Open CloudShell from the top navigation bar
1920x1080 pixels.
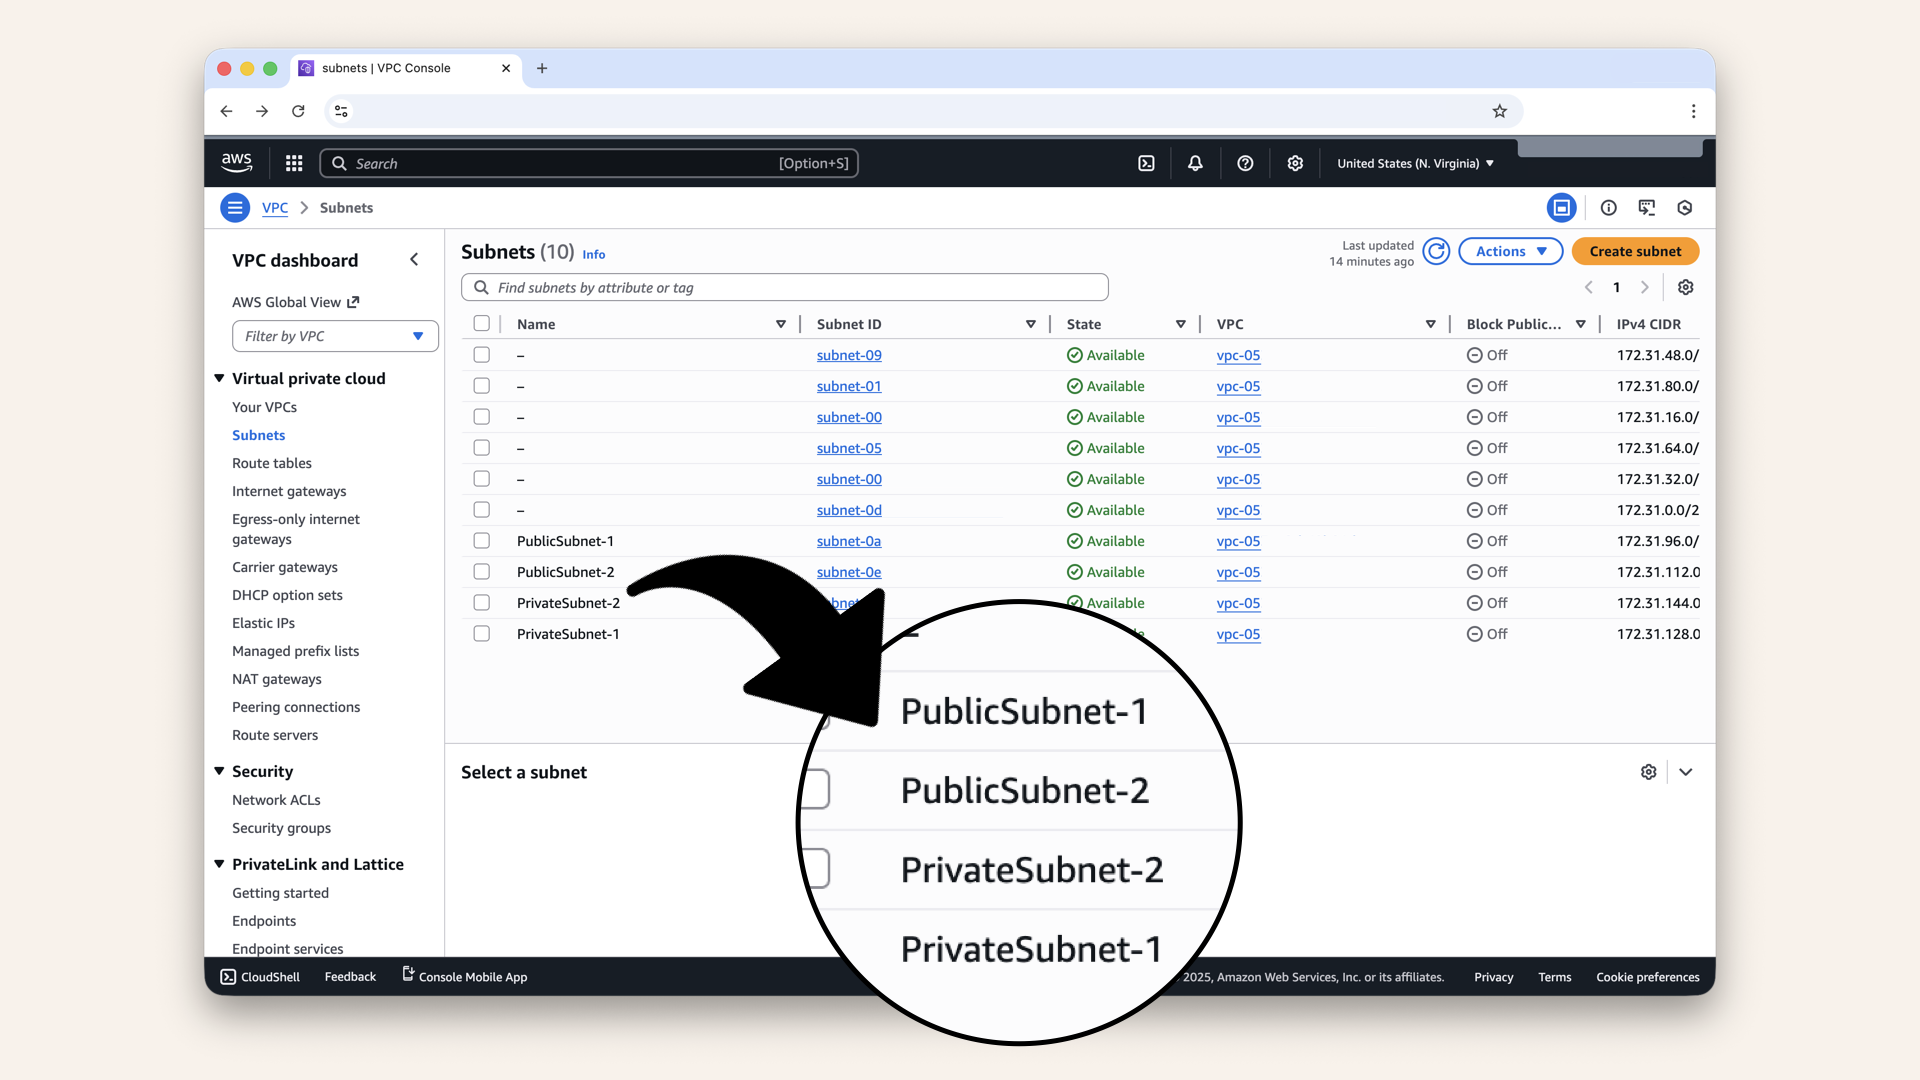point(1146,163)
